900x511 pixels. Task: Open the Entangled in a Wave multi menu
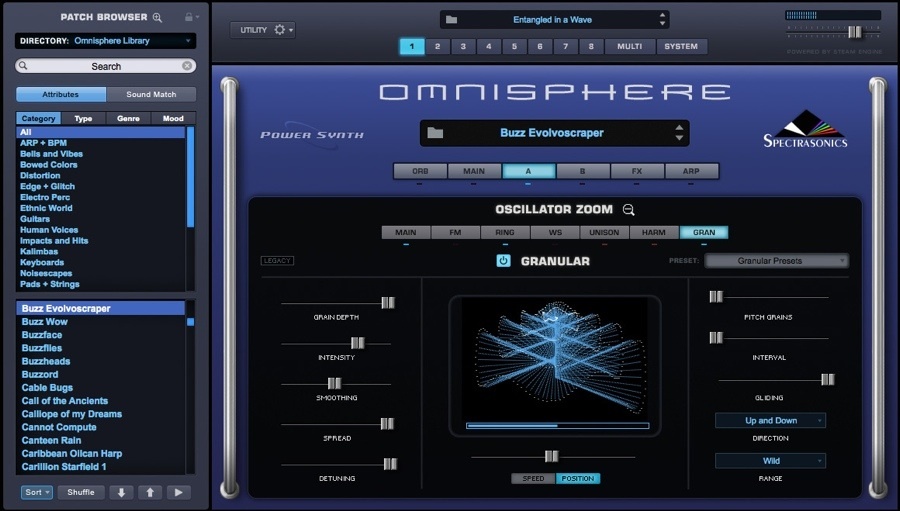click(554, 20)
